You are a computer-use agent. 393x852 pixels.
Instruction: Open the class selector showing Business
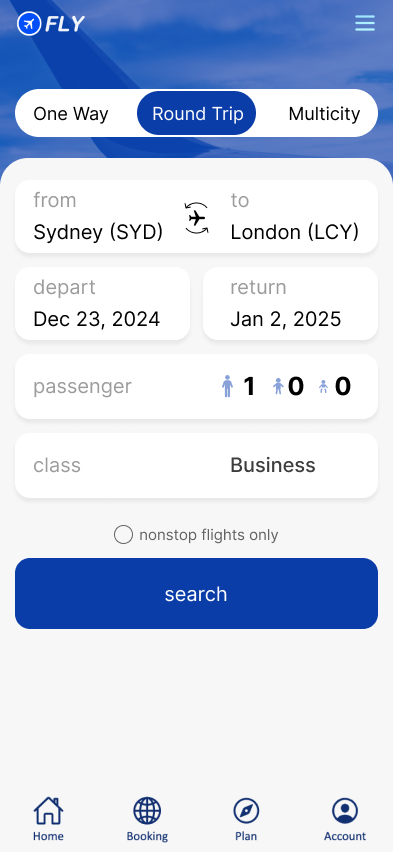[196, 466]
